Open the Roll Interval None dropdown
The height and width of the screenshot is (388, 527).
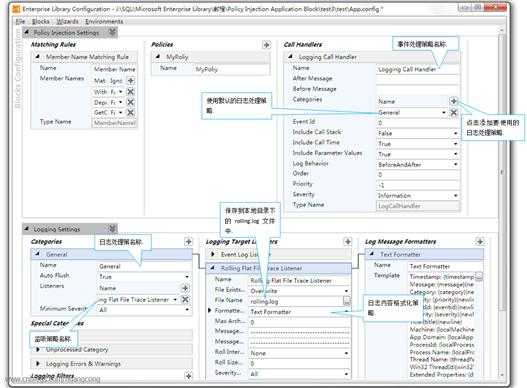pos(346,353)
